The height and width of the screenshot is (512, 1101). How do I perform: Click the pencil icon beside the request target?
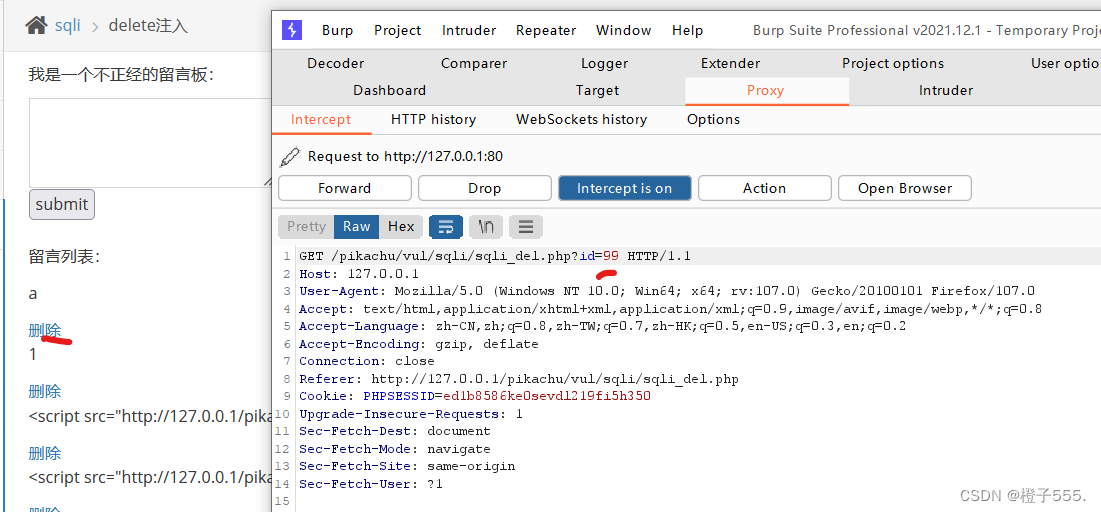[x=289, y=156]
